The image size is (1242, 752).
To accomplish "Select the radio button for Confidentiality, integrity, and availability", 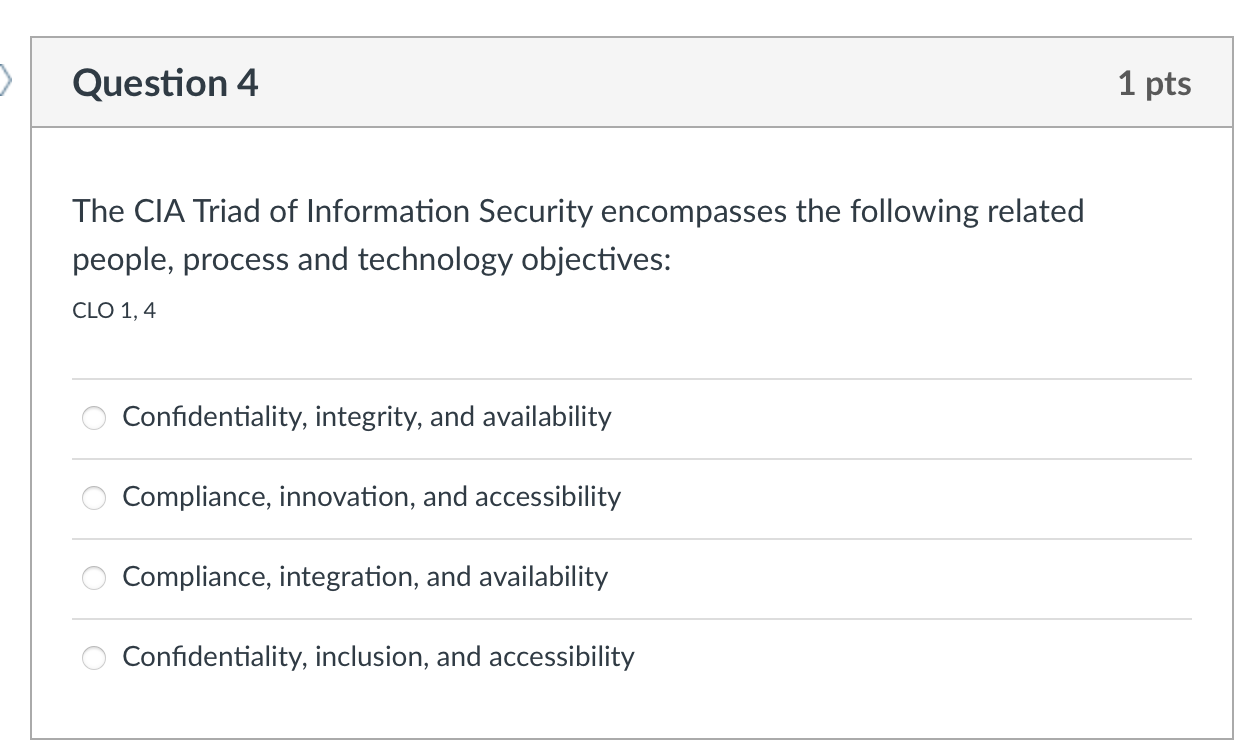I will point(94,418).
